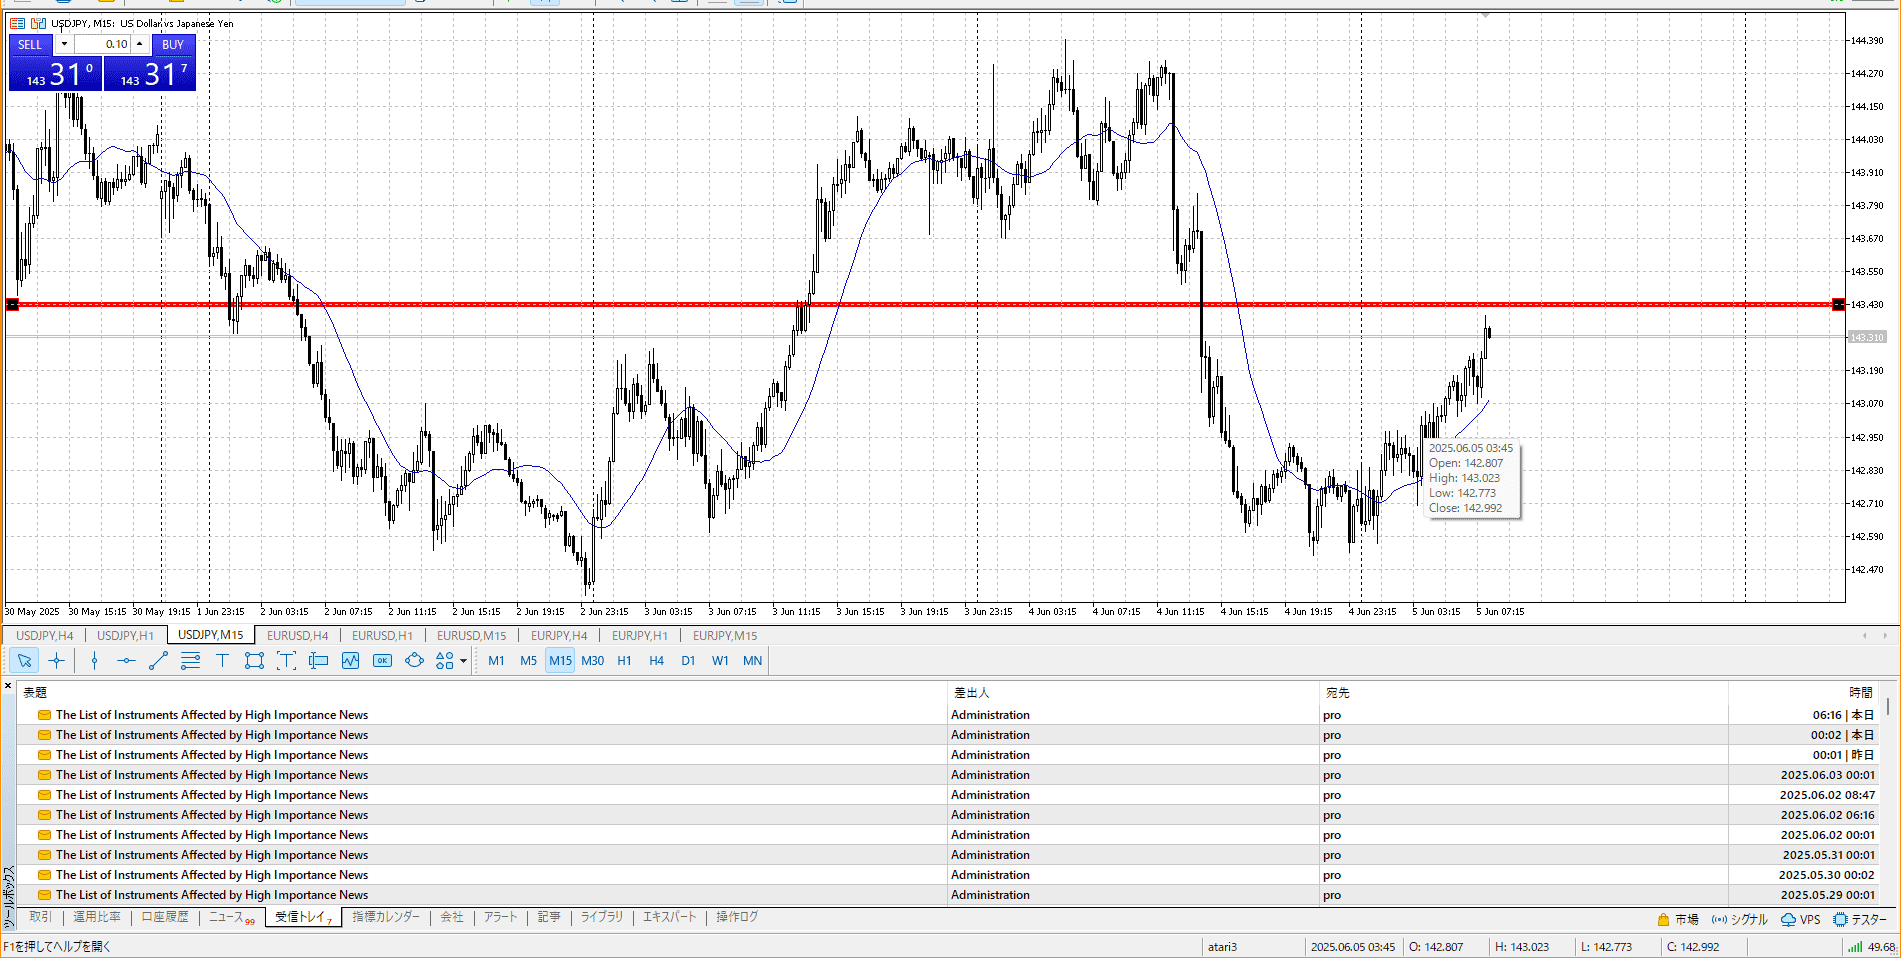Open the 指標カレンダー tab

coord(385,917)
